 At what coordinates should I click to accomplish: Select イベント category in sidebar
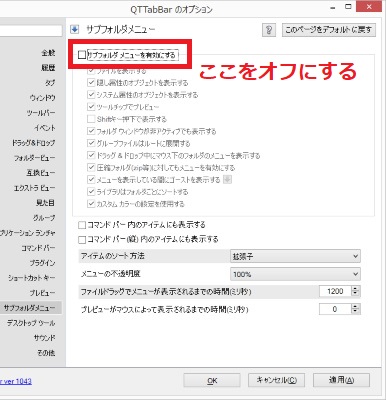pyautogui.click(x=45, y=128)
